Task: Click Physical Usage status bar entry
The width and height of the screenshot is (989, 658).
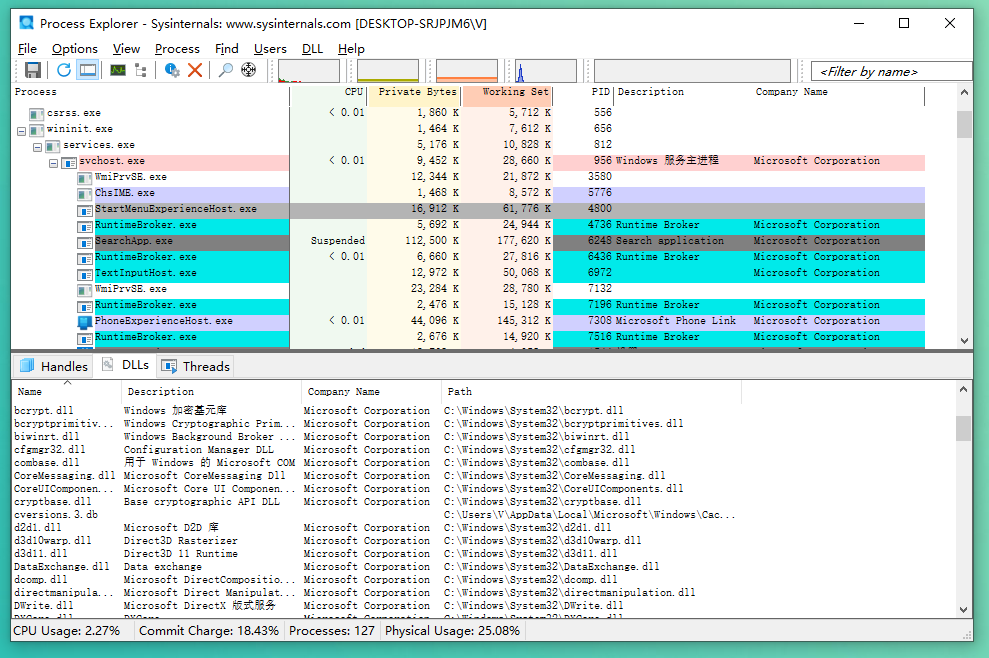Action: click(x=452, y=631)
